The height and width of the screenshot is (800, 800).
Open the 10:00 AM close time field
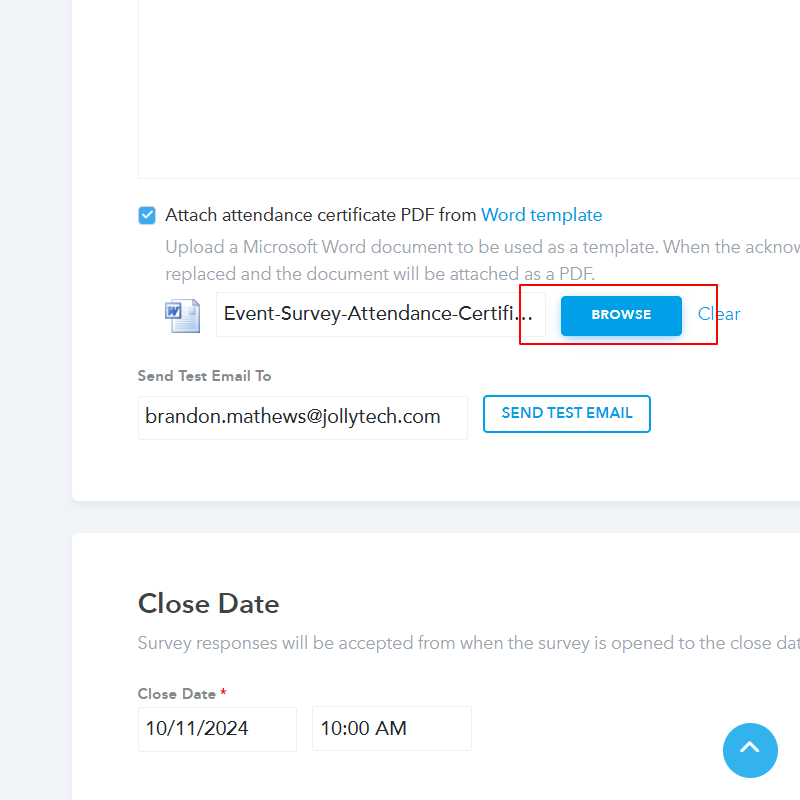(x=391, y=729)
